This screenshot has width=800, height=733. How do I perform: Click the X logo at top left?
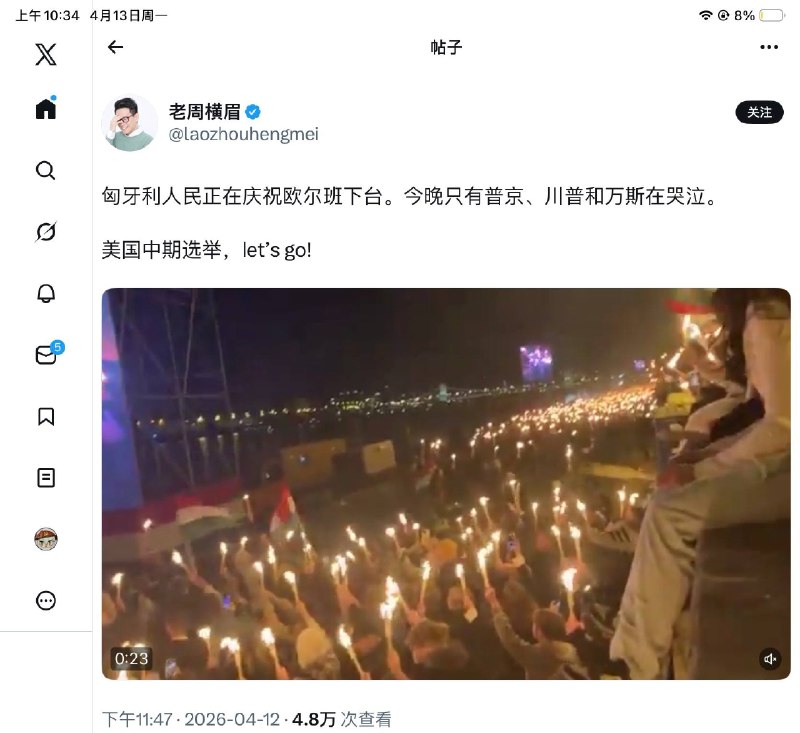(44, 55)
